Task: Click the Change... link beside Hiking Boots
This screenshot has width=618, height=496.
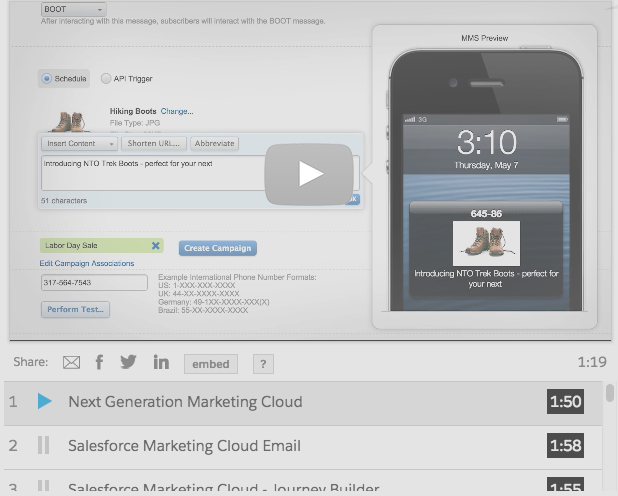Action: (x=177, y=111)
